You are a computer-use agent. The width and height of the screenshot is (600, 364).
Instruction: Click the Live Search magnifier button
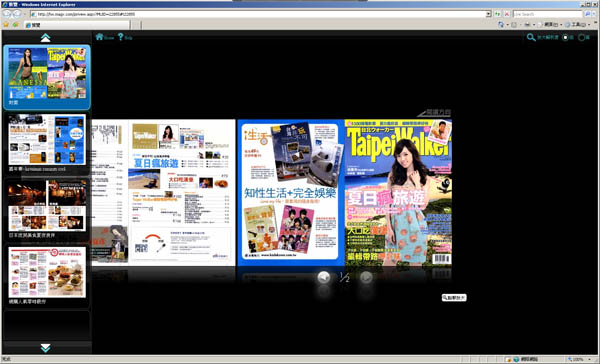(x=588, y=14)
